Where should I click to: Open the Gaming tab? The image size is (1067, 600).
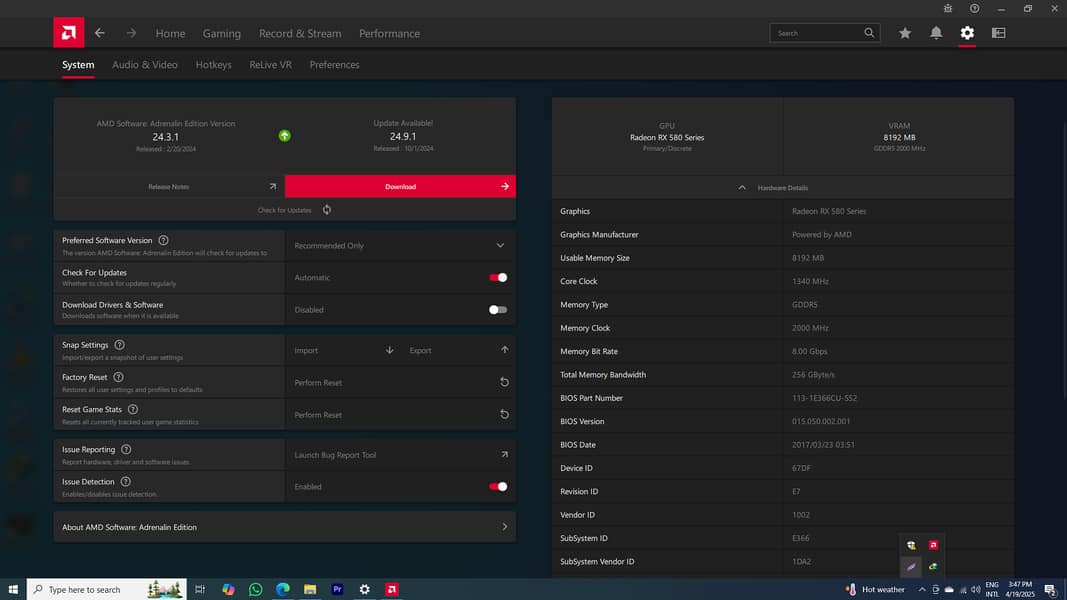click(222, 33)
